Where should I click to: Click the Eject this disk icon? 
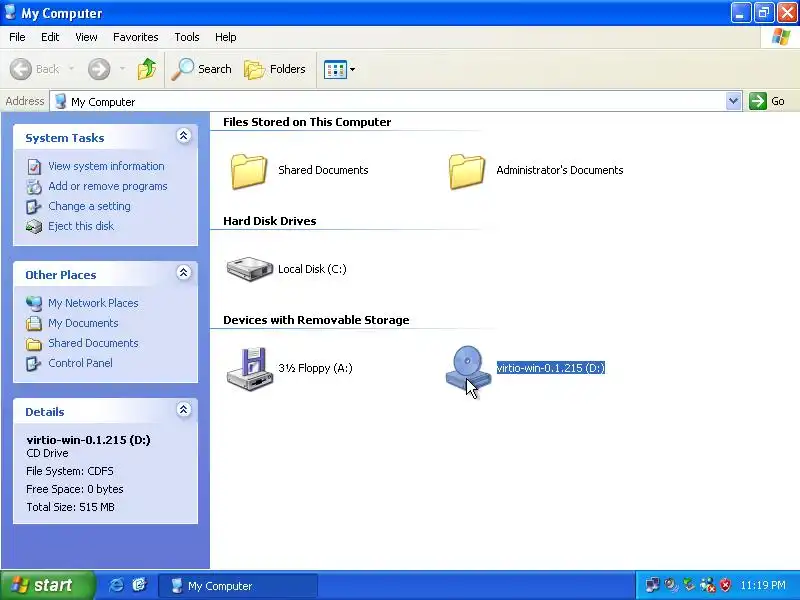(34, 227)
